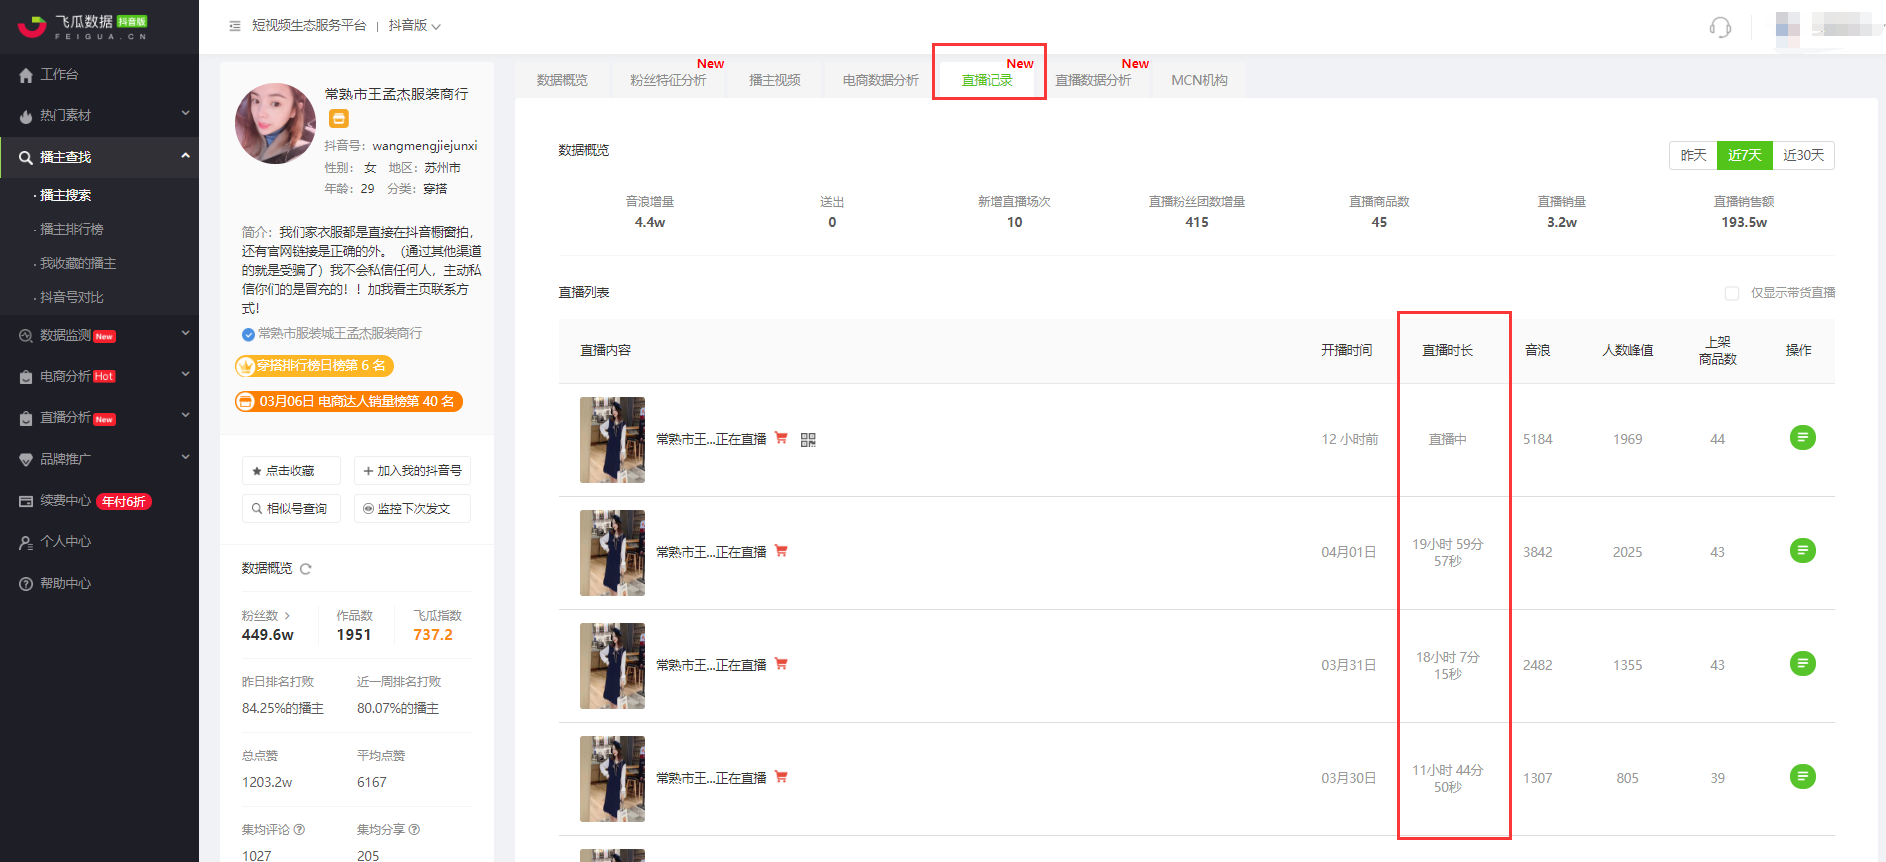
Task: Open the 抖音版 platform dropdown
Action: [x=414, y=26]
